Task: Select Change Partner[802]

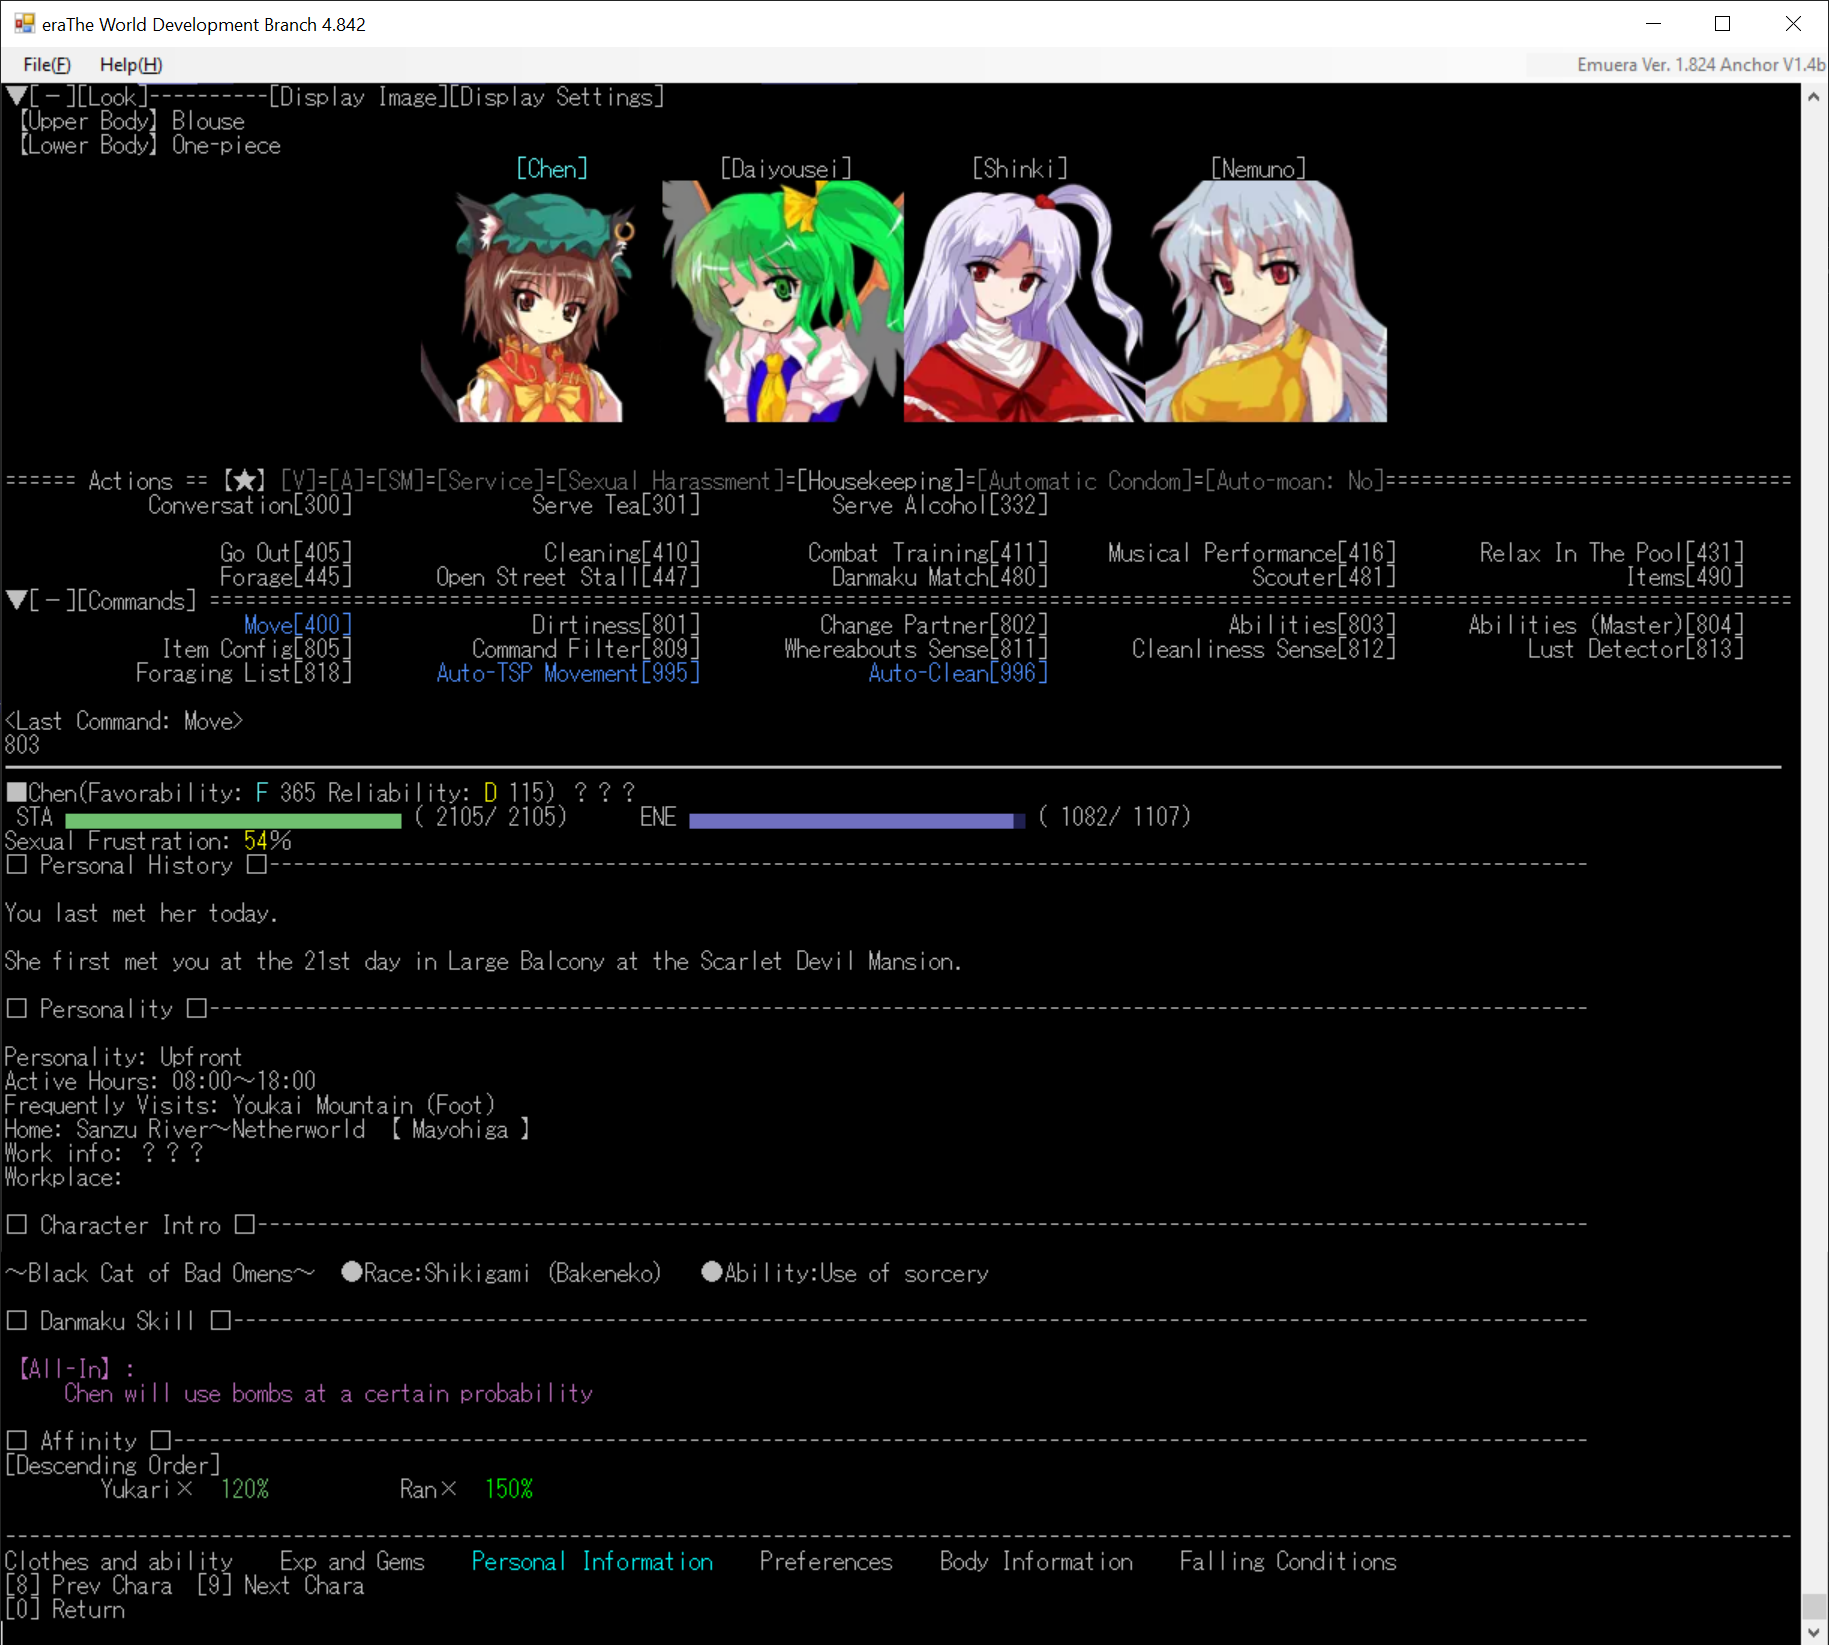Action: (x=934, y=625)
